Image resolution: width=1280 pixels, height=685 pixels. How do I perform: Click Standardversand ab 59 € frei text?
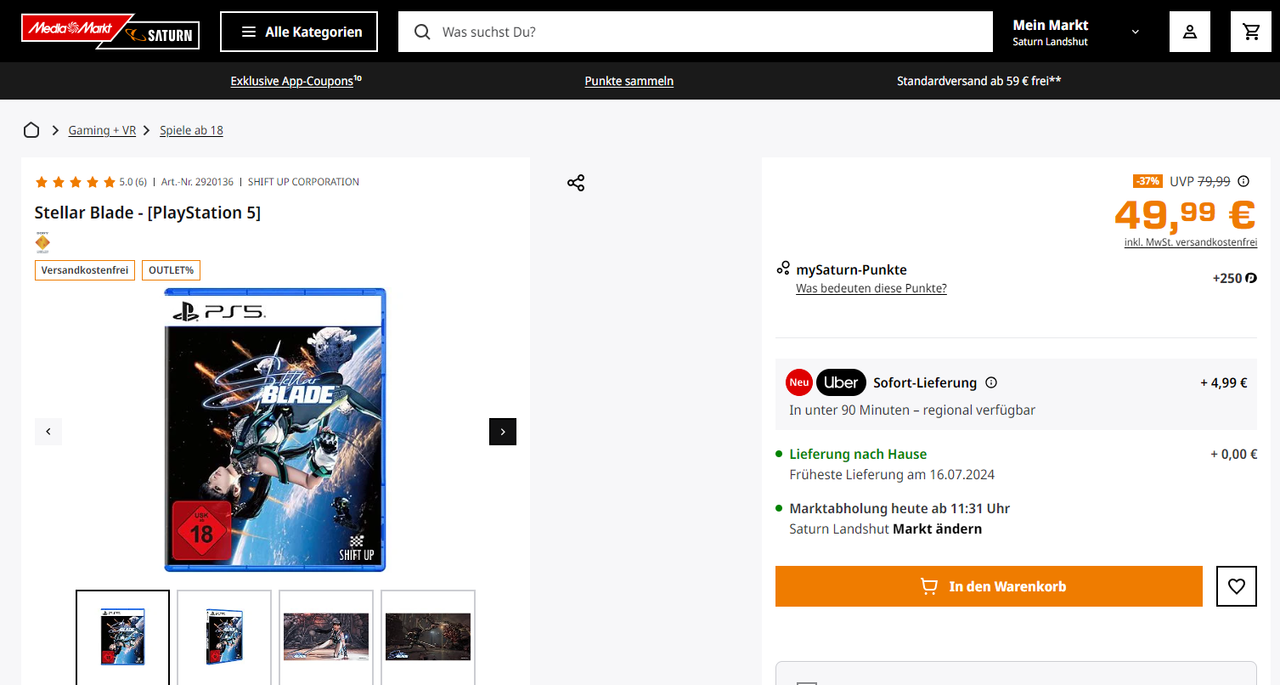[x=979, y=81]
